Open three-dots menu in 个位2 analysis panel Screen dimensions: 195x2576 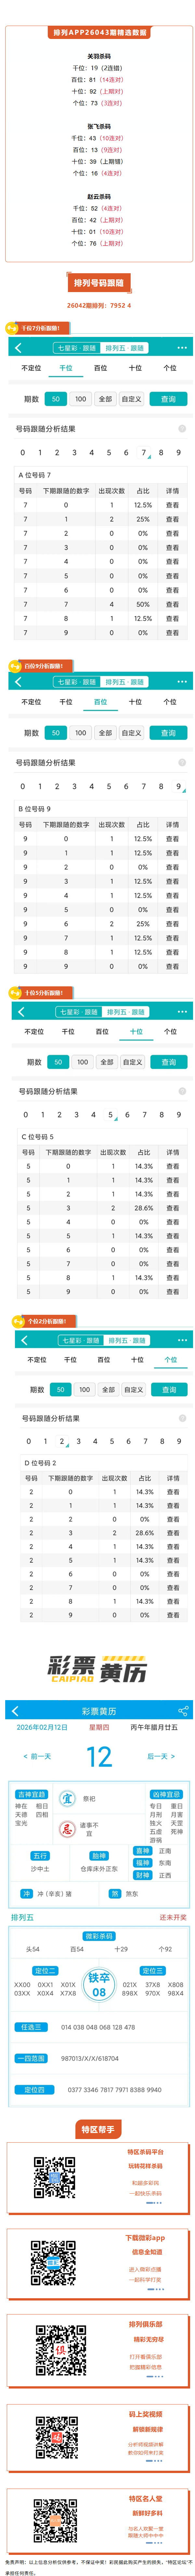tap(181, 1340)
